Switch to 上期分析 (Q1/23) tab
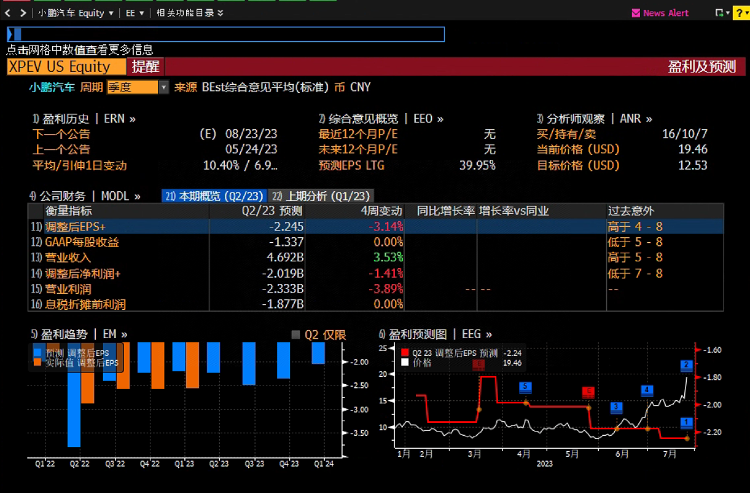The width and height of the screenshot is (750, 493). [x=321, y=196]
